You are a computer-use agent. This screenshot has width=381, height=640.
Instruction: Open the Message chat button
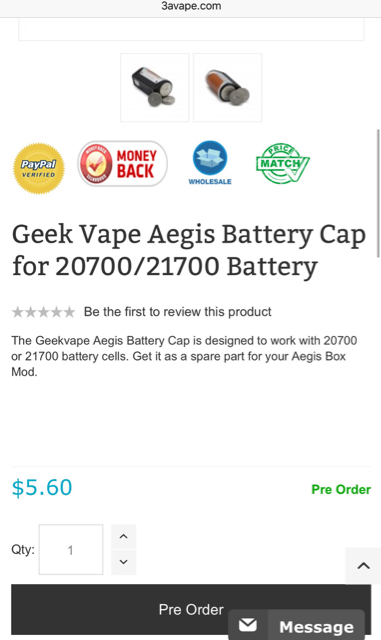[296, 625]
